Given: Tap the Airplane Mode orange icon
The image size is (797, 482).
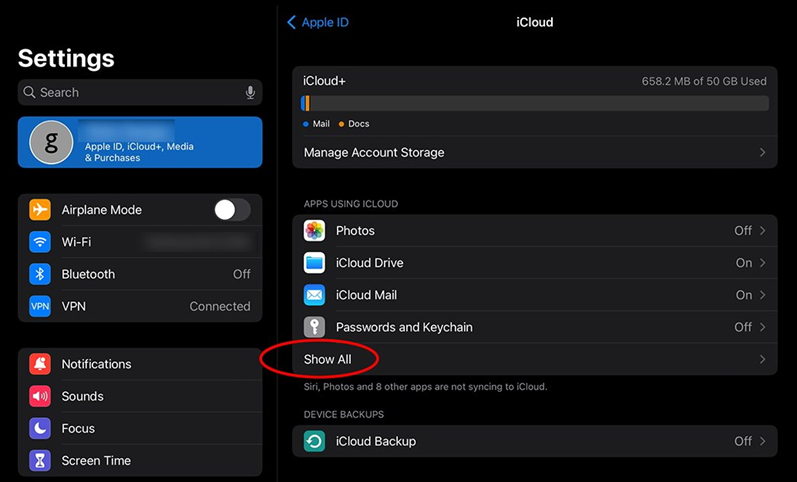Looking at the screenshot, I should coord(40,209).
